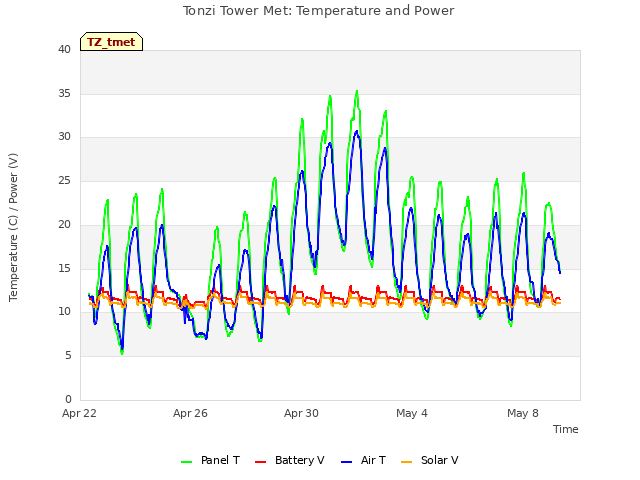
Task: Click the blue Air T legend swatch
Action: [347, 462]
